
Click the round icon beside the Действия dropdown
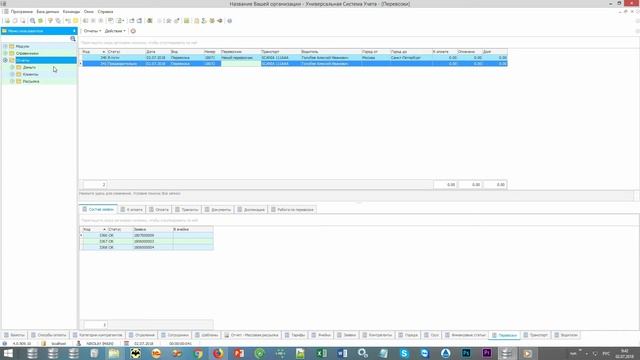tap(133, 31)
